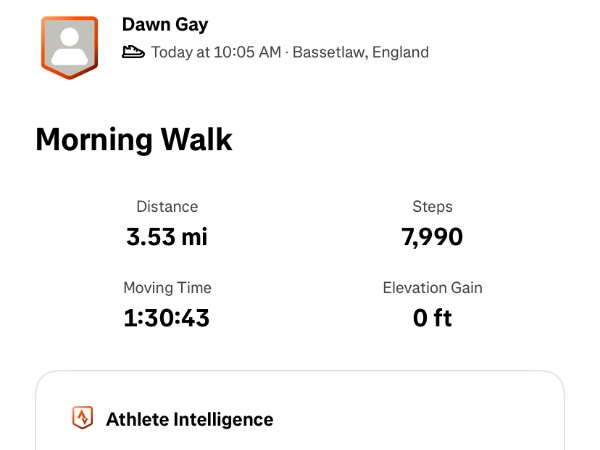This screenshot has width=600, height=450.
Task: Click the Distance stat label
Action: 167,207
